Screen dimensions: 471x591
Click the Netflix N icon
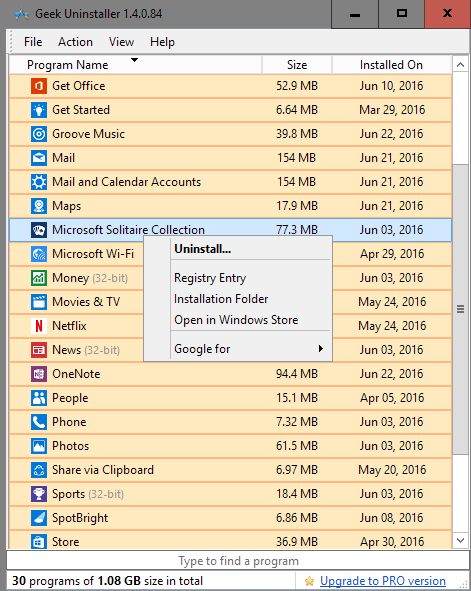click(x=39, y=326)
